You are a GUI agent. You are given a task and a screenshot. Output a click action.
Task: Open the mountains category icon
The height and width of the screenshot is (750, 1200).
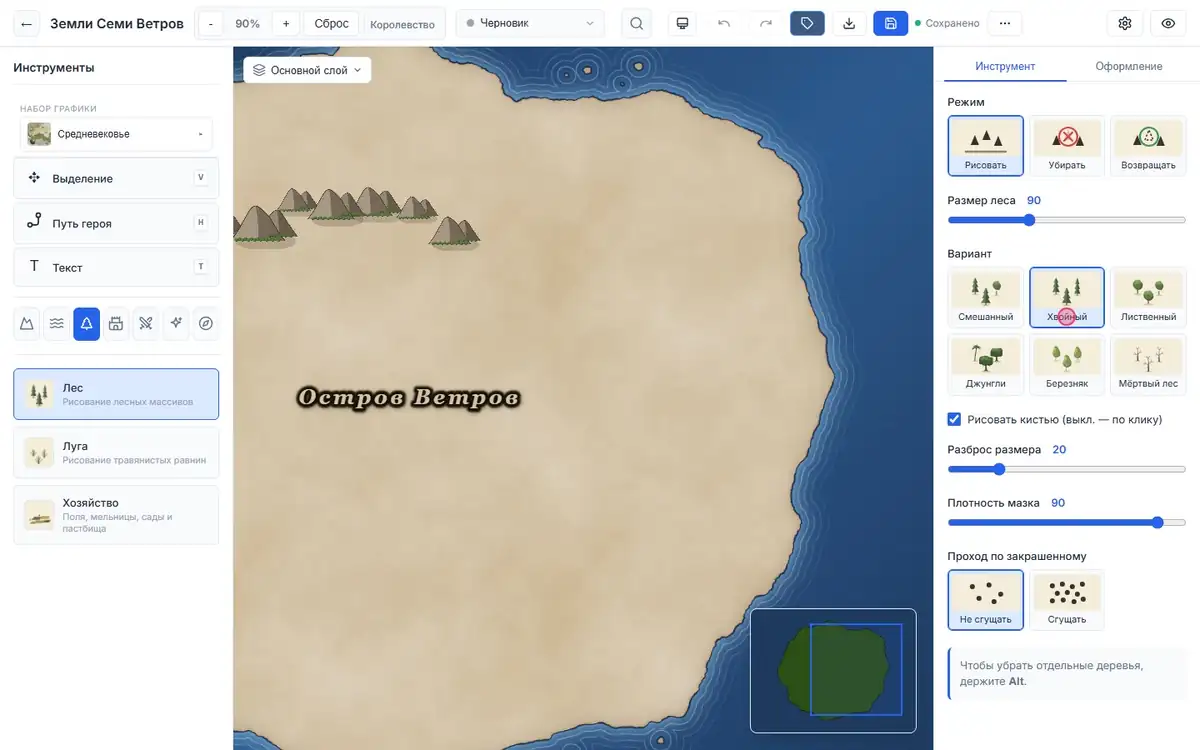point(27,323)
